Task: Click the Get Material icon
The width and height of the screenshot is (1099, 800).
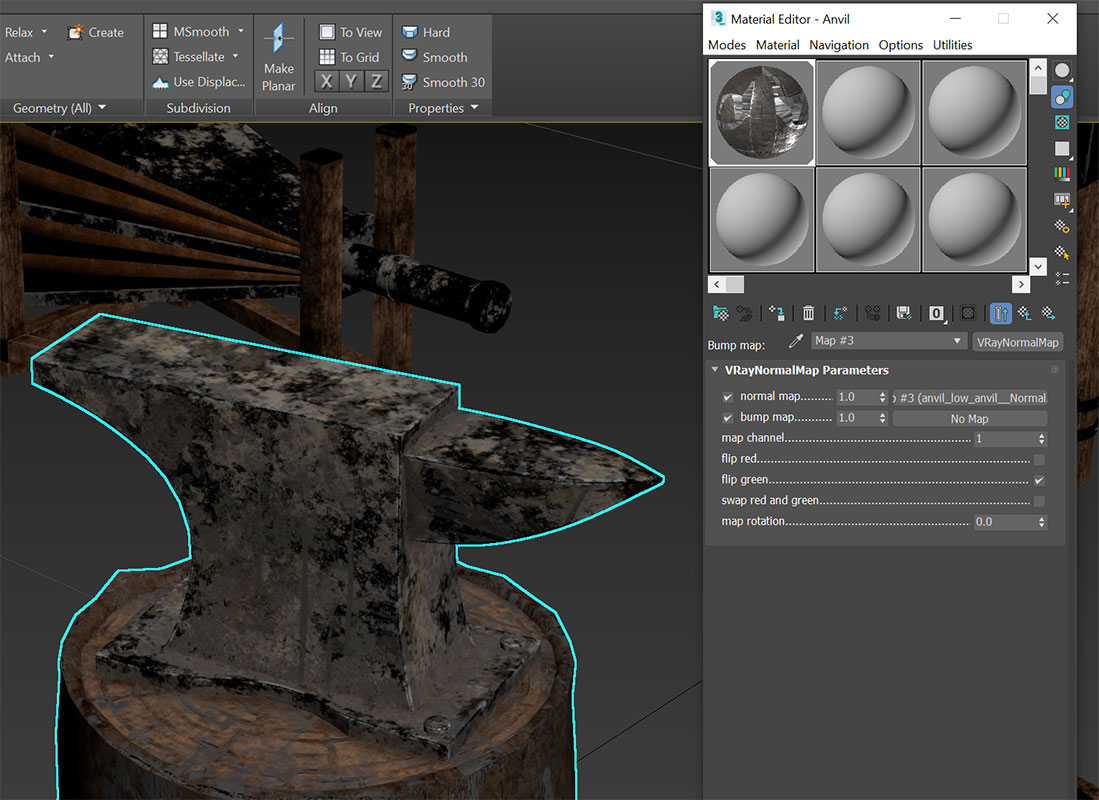Action: tap(721, 313)
